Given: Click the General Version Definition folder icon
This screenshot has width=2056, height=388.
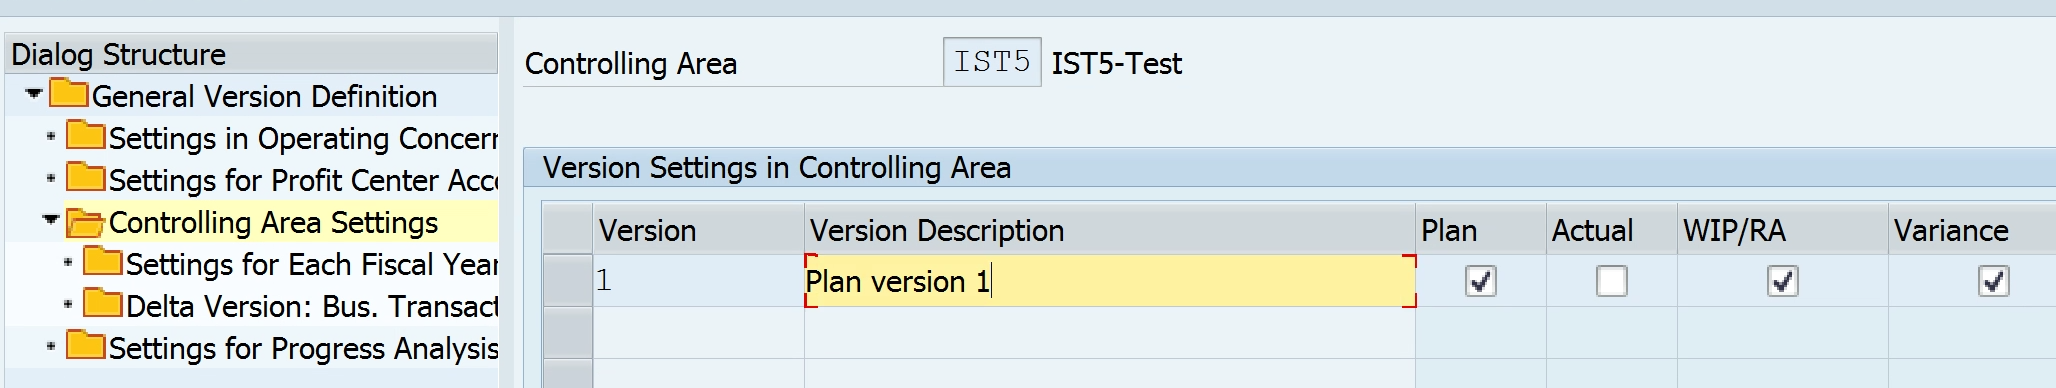Looking at the screenshot, I should (69, 94).
